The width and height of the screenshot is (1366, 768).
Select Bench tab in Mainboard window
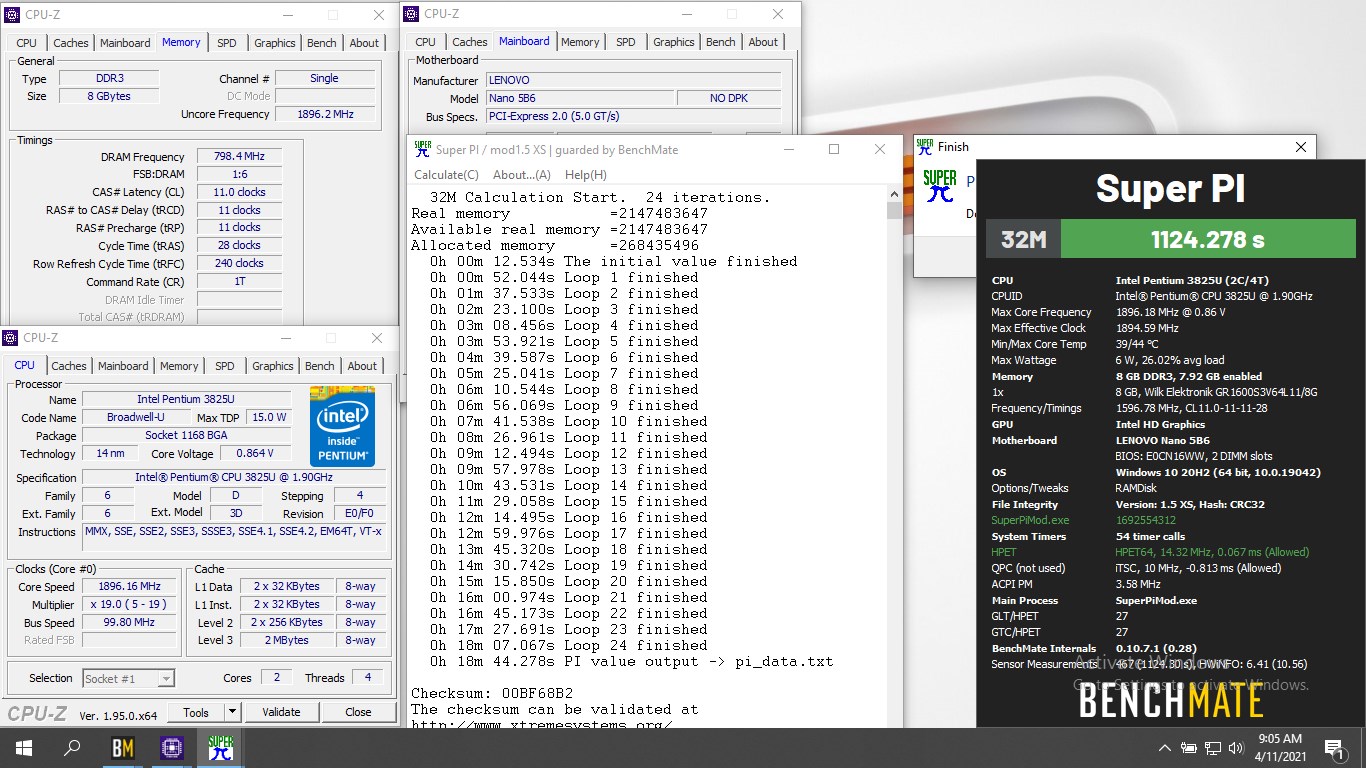(721, 42)
